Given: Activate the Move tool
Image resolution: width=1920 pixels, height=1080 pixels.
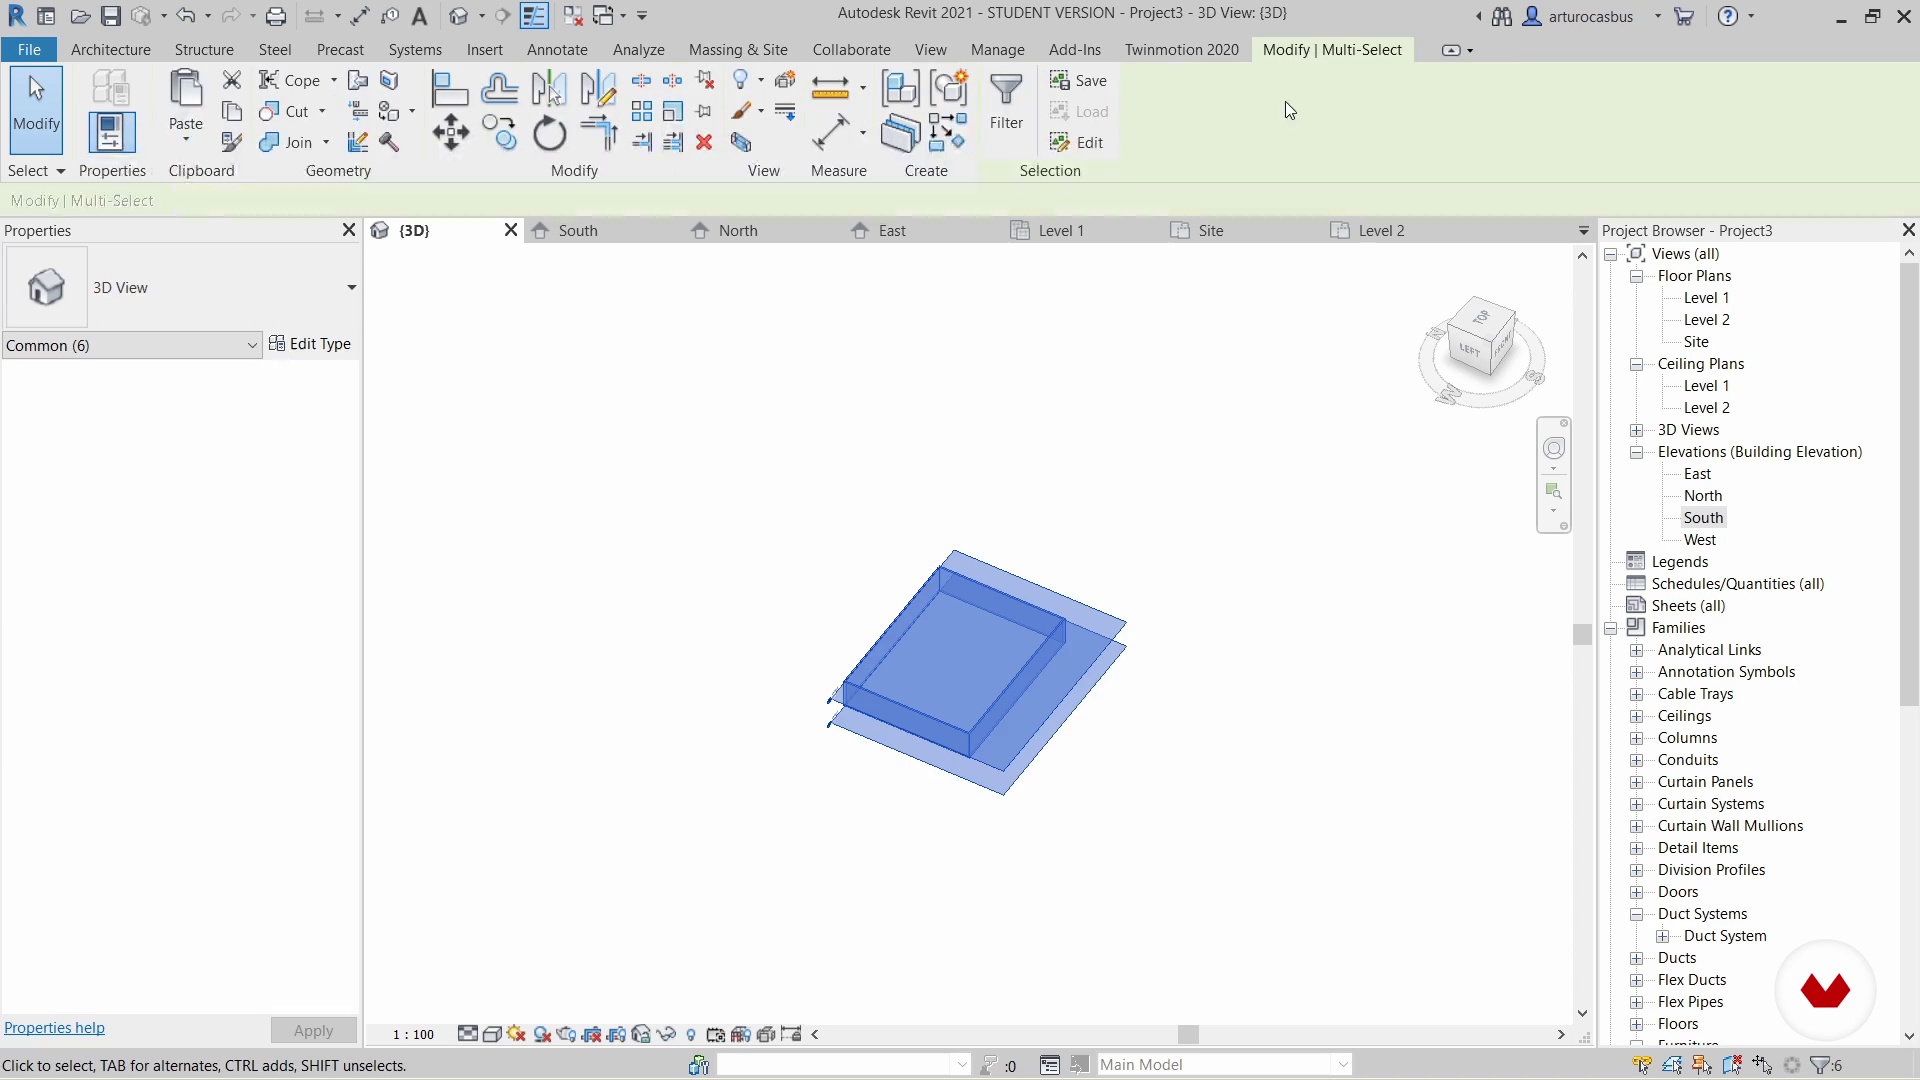Looking at the screenshot, I should (x=450, y=133).
